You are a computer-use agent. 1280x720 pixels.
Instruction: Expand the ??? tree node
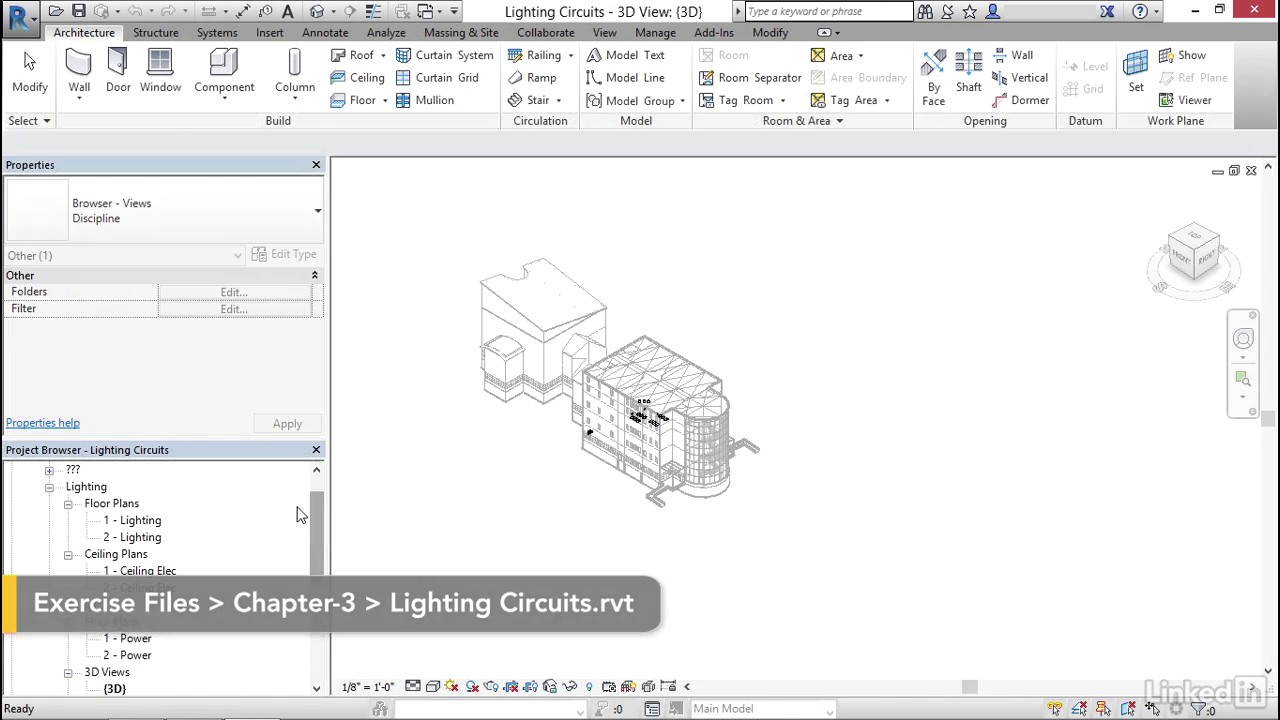click(x=49, y=470)
